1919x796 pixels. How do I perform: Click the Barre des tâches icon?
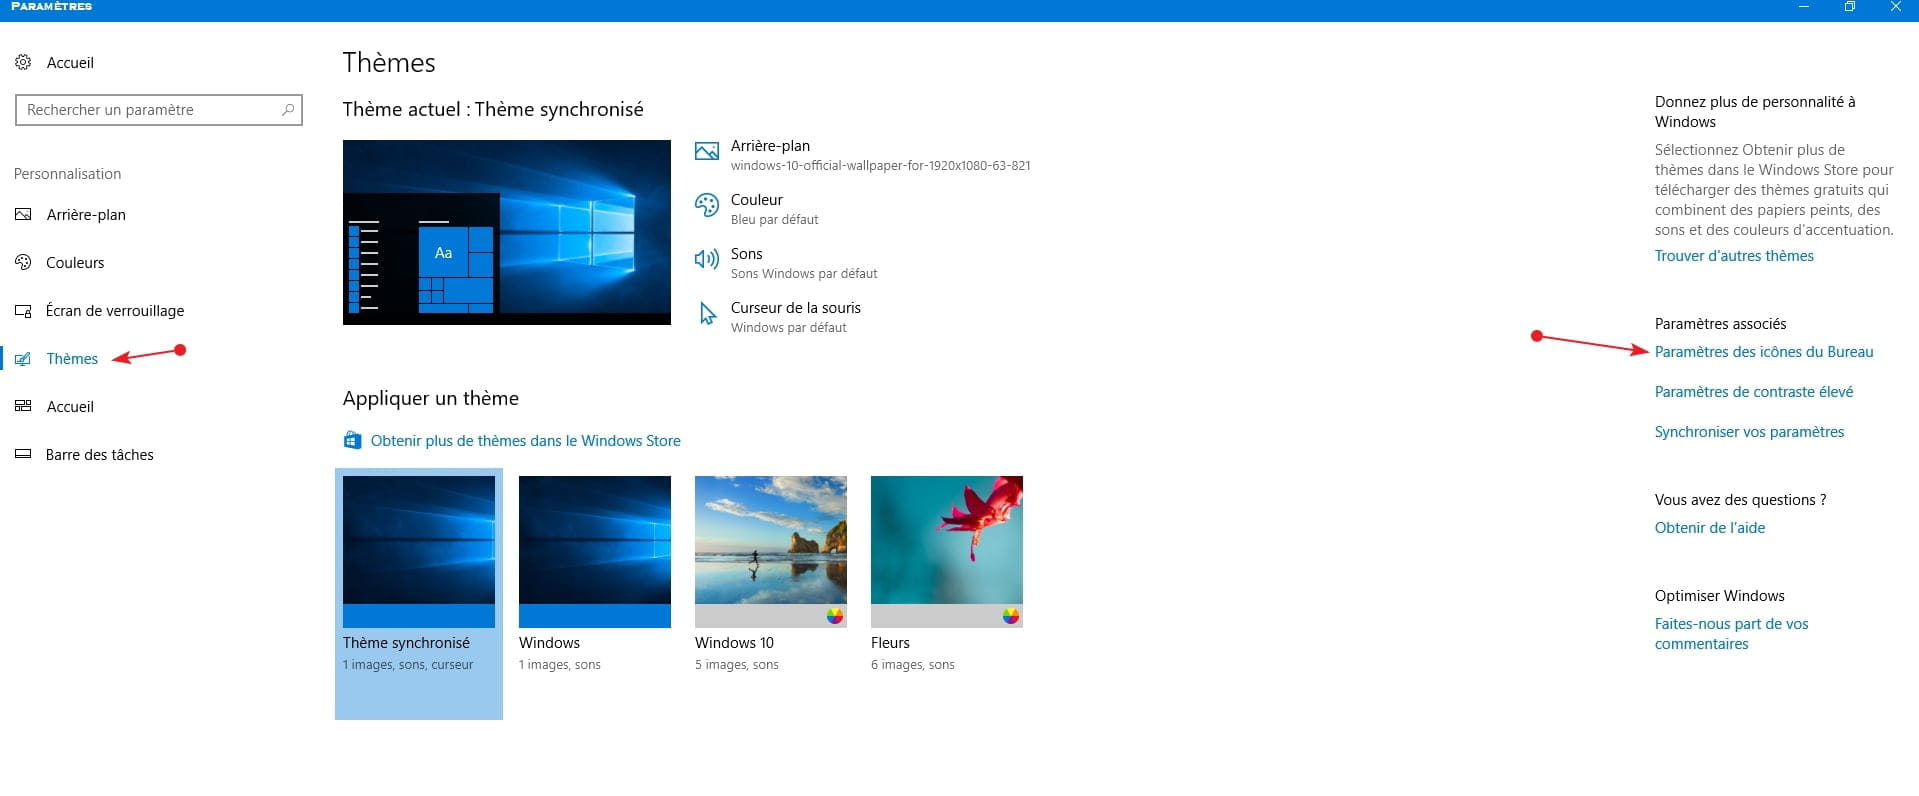(23, 454)
